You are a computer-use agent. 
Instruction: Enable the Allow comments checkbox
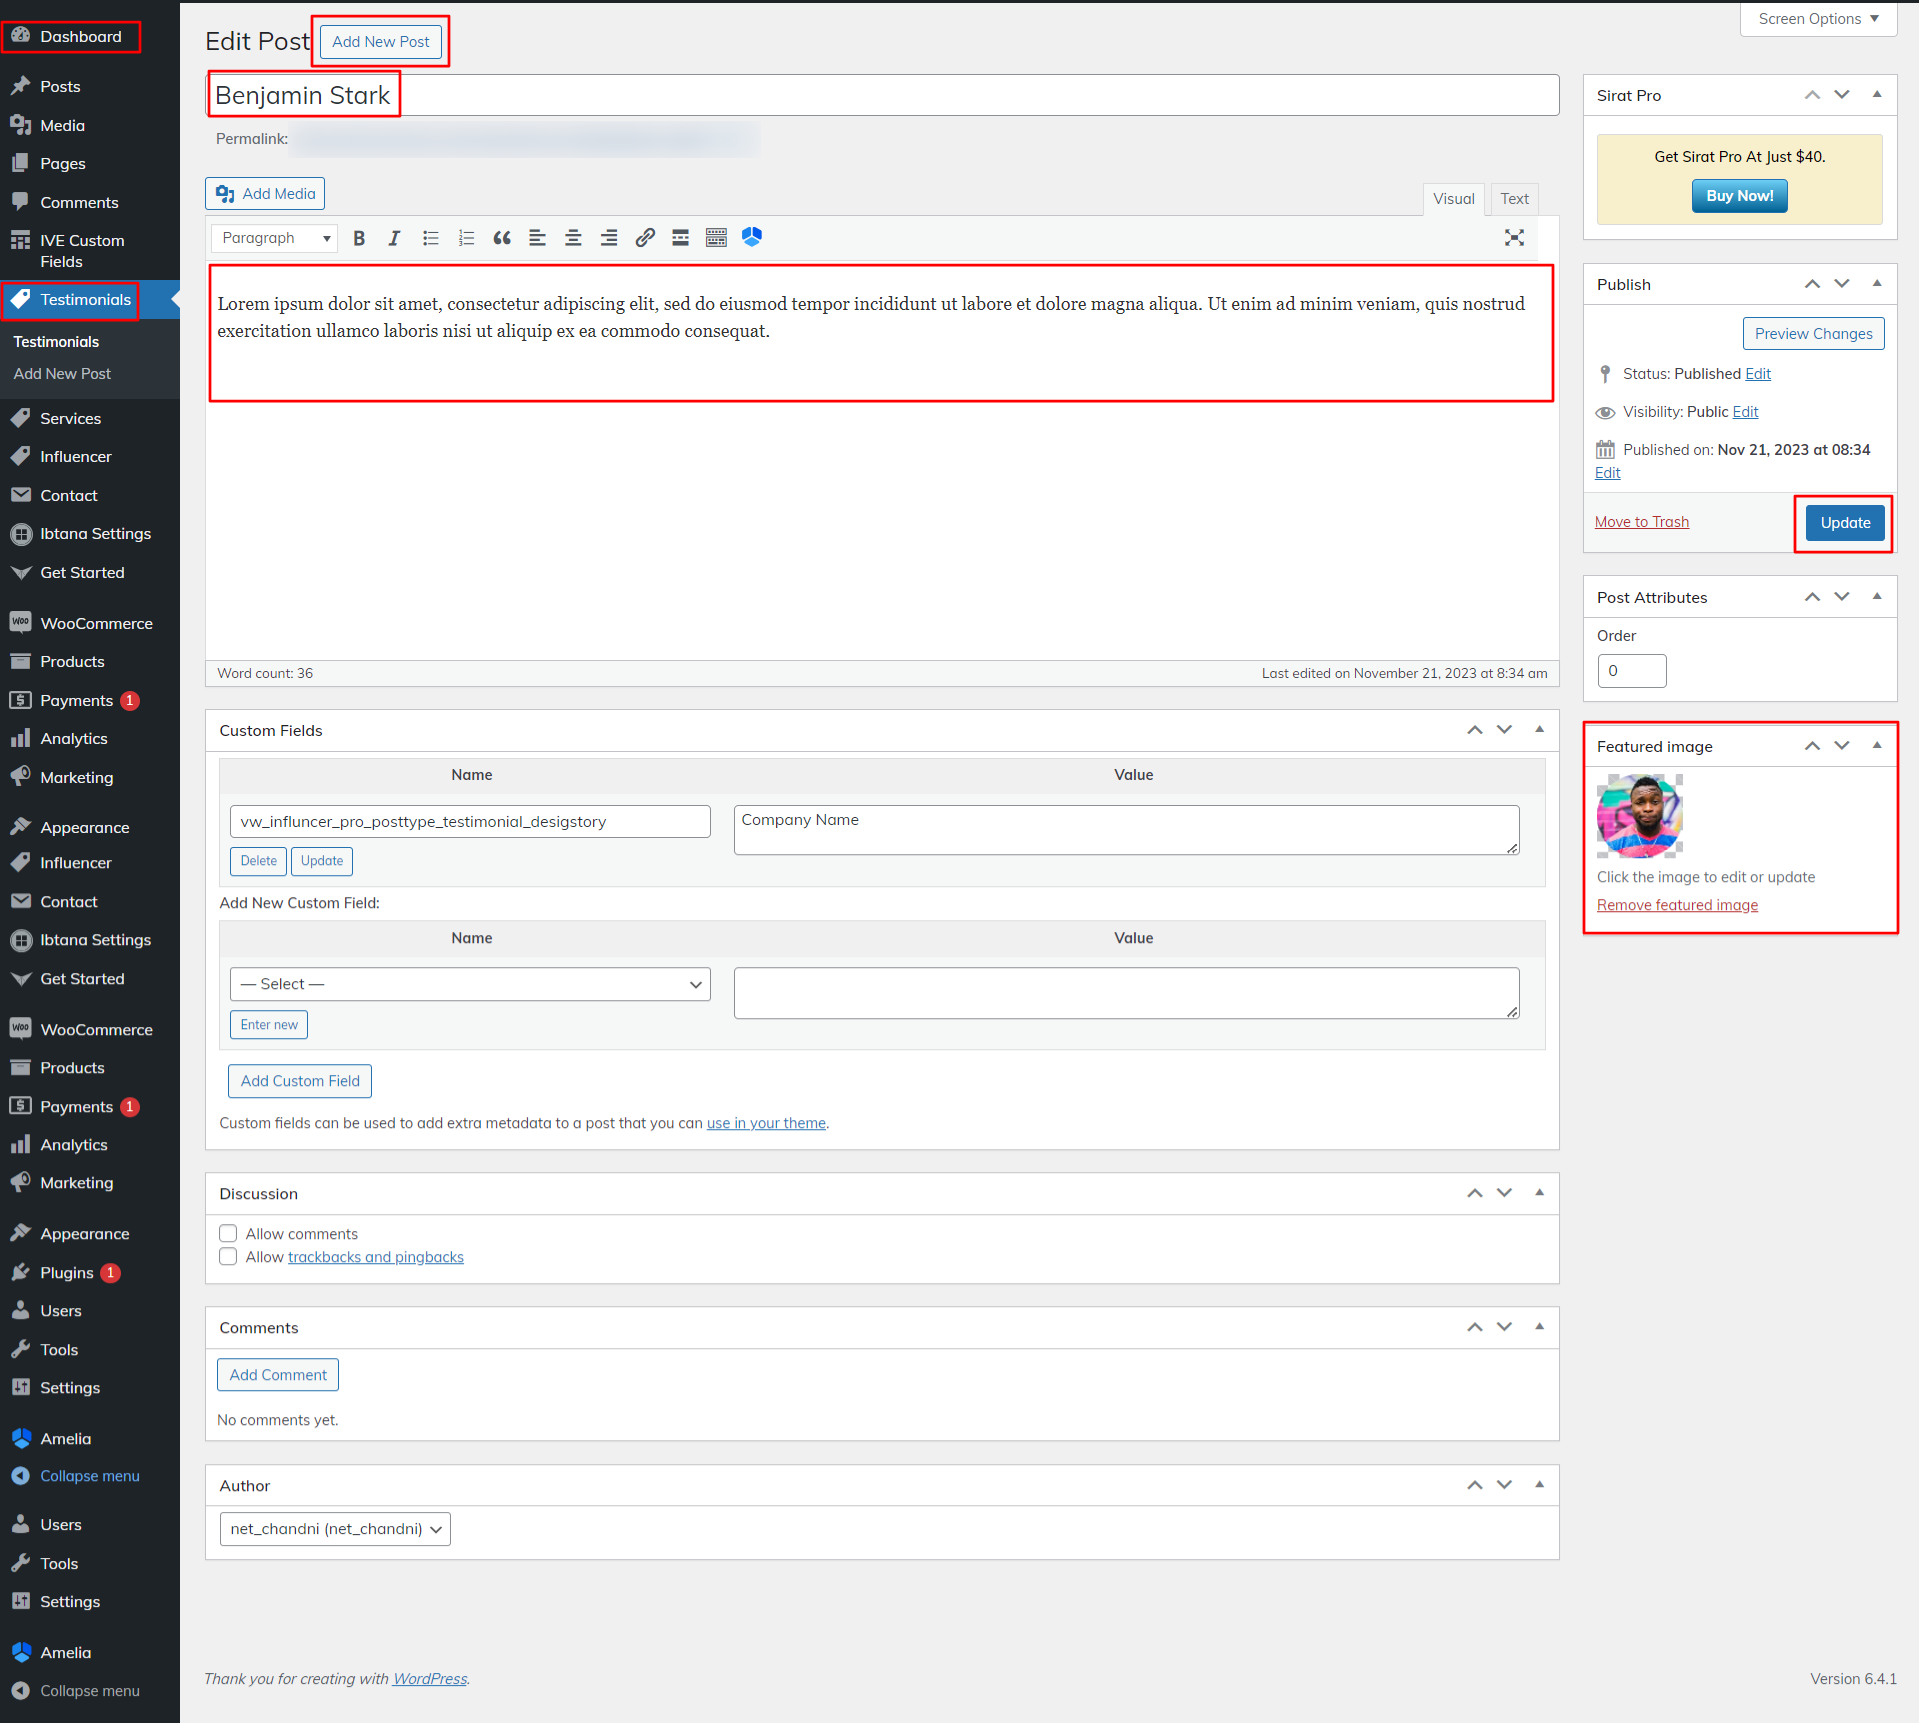point(229,1233)
